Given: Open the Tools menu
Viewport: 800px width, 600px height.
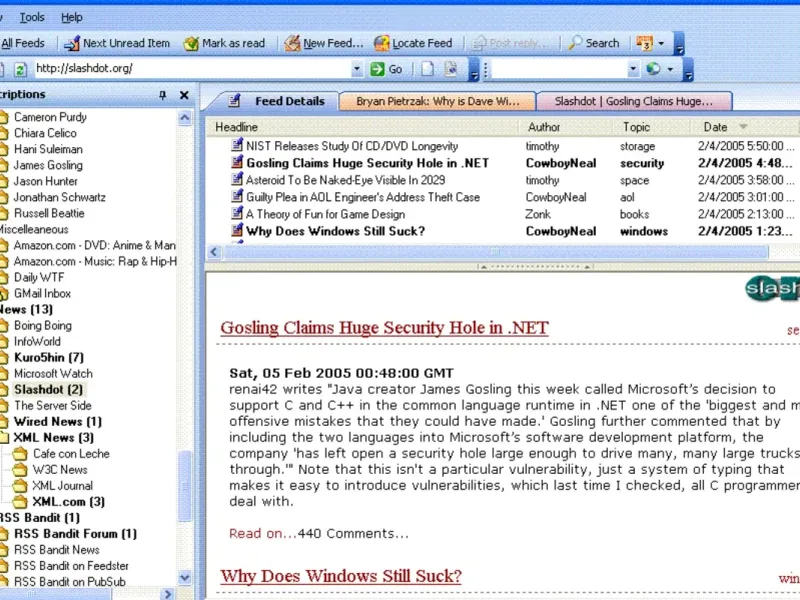Looking at the screenshot, I should click(32, 17).
